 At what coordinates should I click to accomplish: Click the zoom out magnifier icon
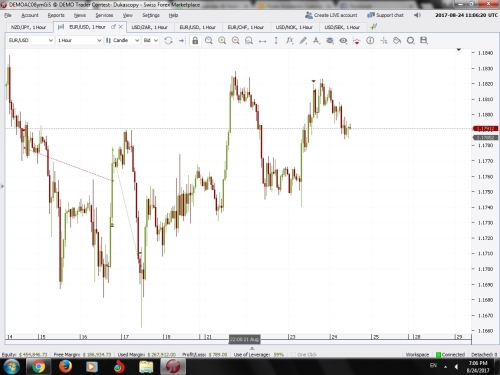point(235,41)
